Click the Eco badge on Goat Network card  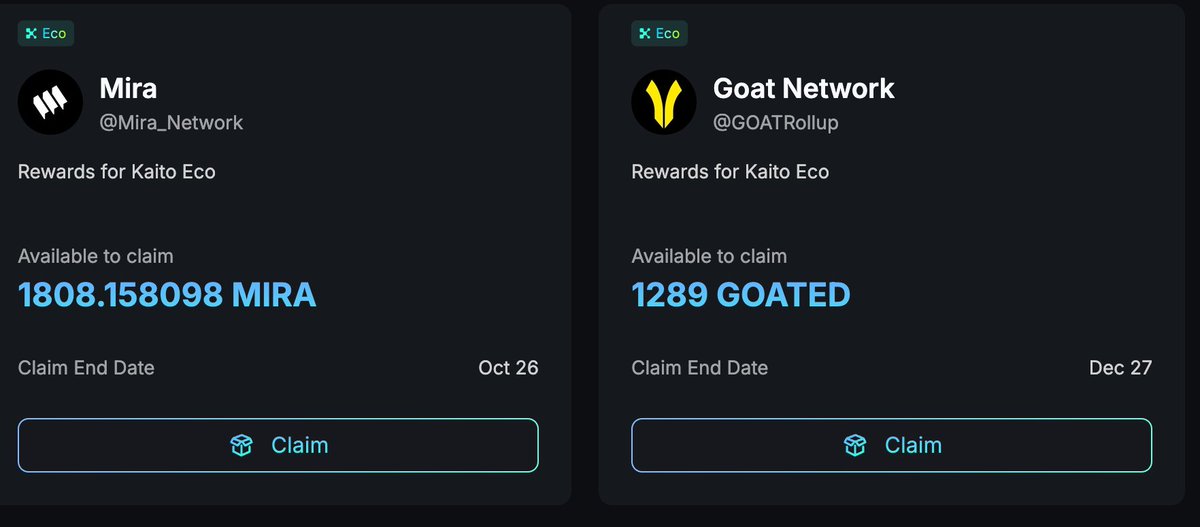coord(658,34)
